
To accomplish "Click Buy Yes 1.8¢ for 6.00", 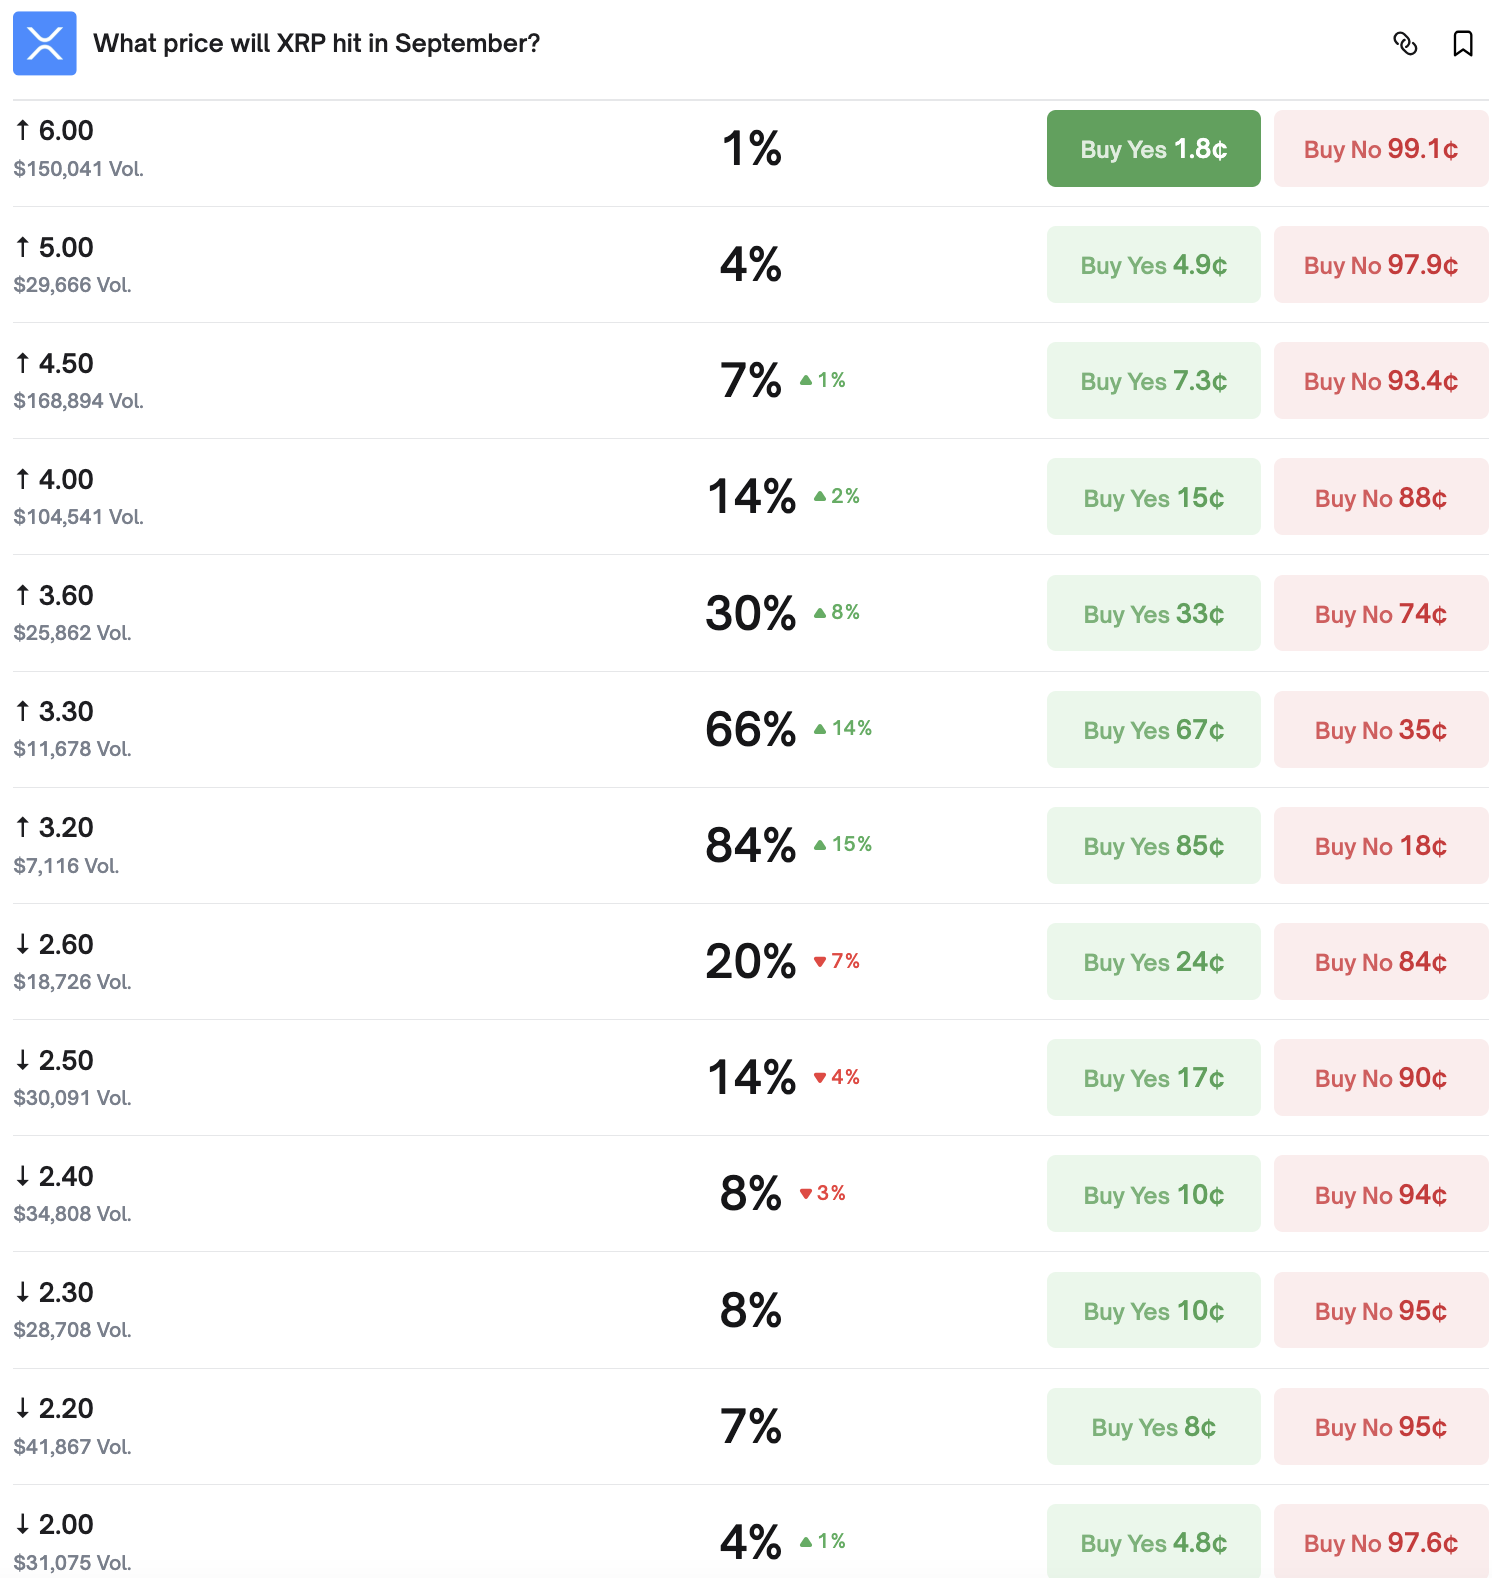I will point(1153,149).
